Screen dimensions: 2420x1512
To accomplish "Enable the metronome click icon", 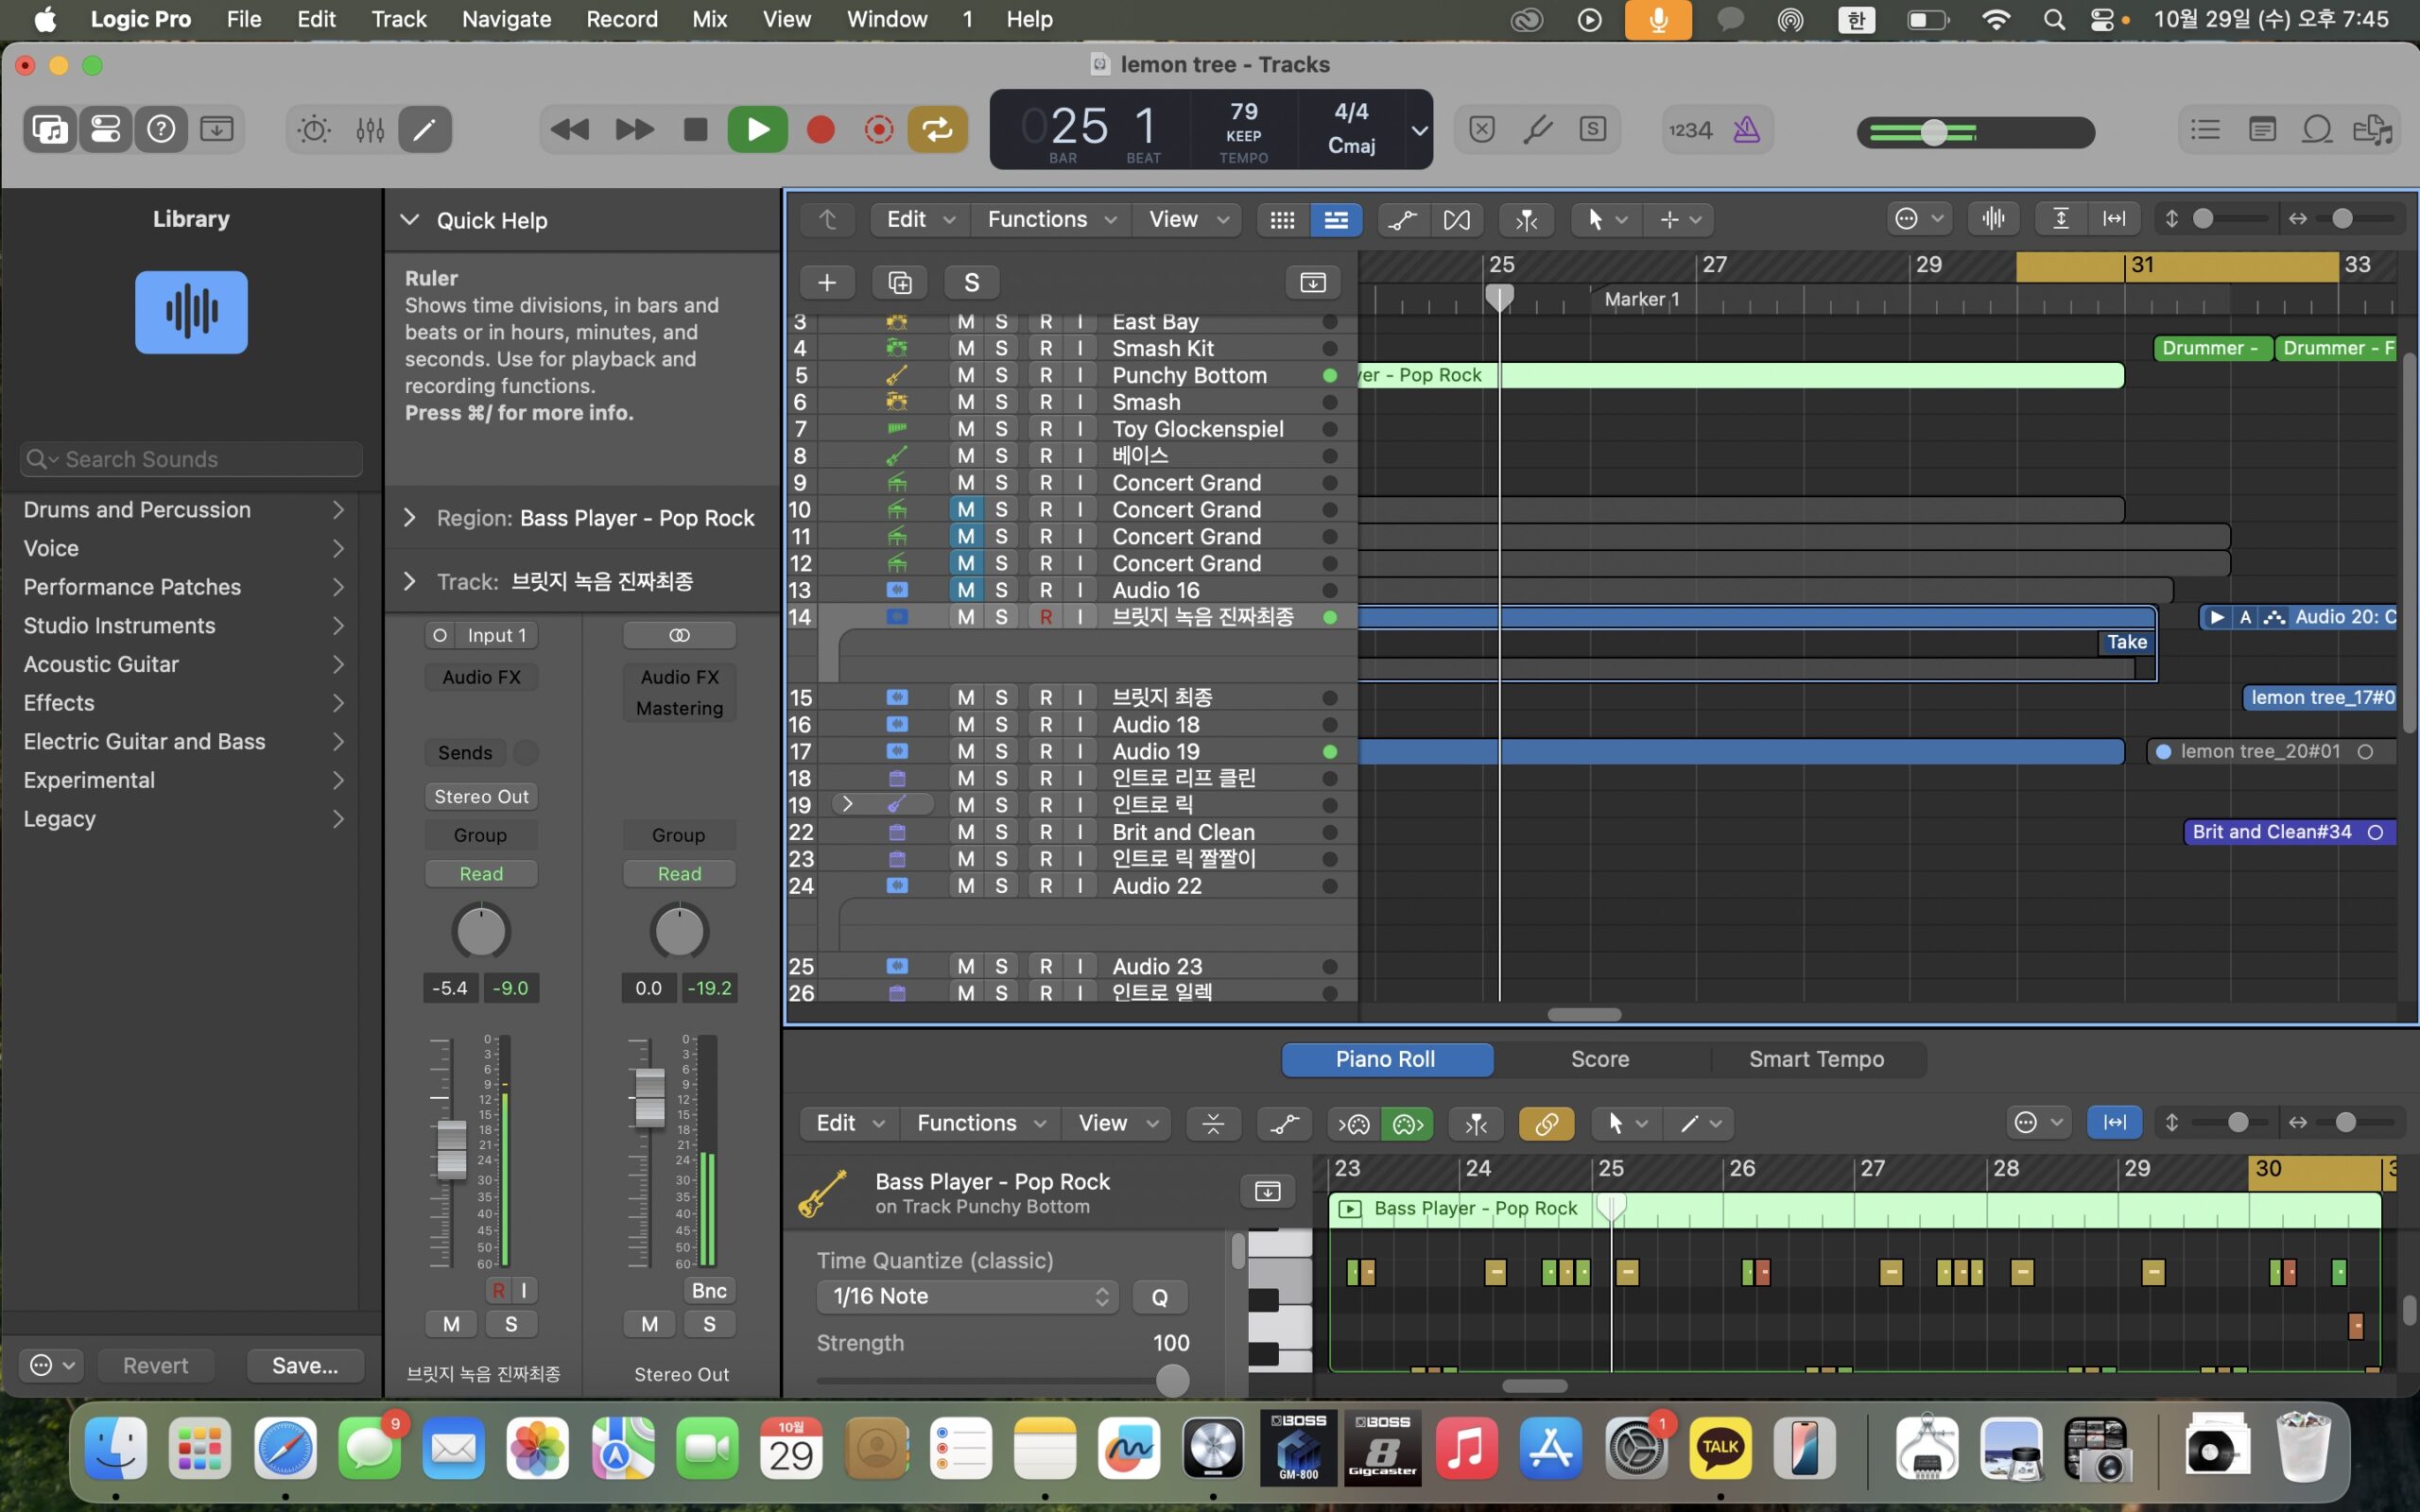I will [1746, 130].
